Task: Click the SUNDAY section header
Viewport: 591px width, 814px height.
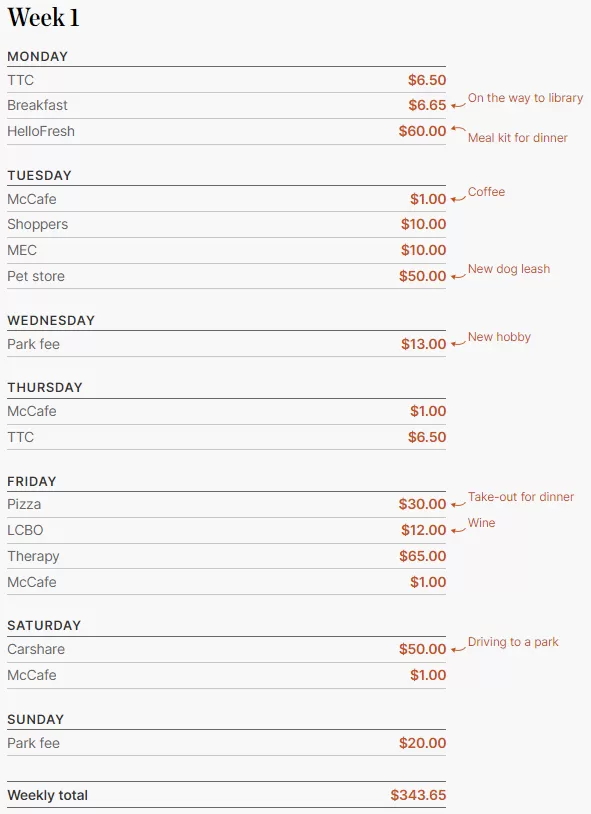Action: pos(35,719)
